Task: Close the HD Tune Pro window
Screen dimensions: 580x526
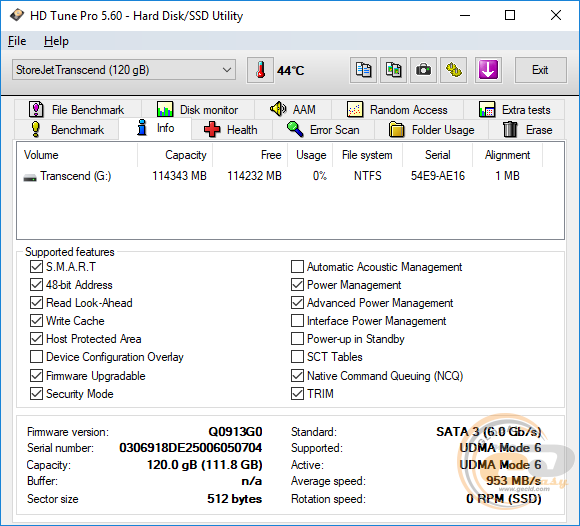Action: coord(556,16)
